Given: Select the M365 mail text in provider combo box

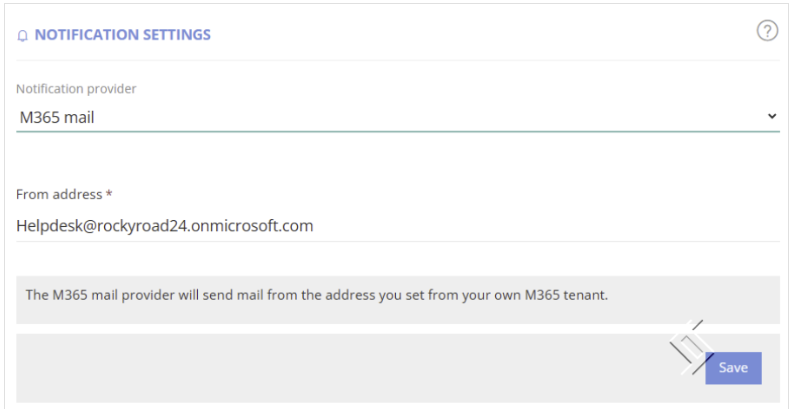Looking at the screenshot, I should (57, 118).
